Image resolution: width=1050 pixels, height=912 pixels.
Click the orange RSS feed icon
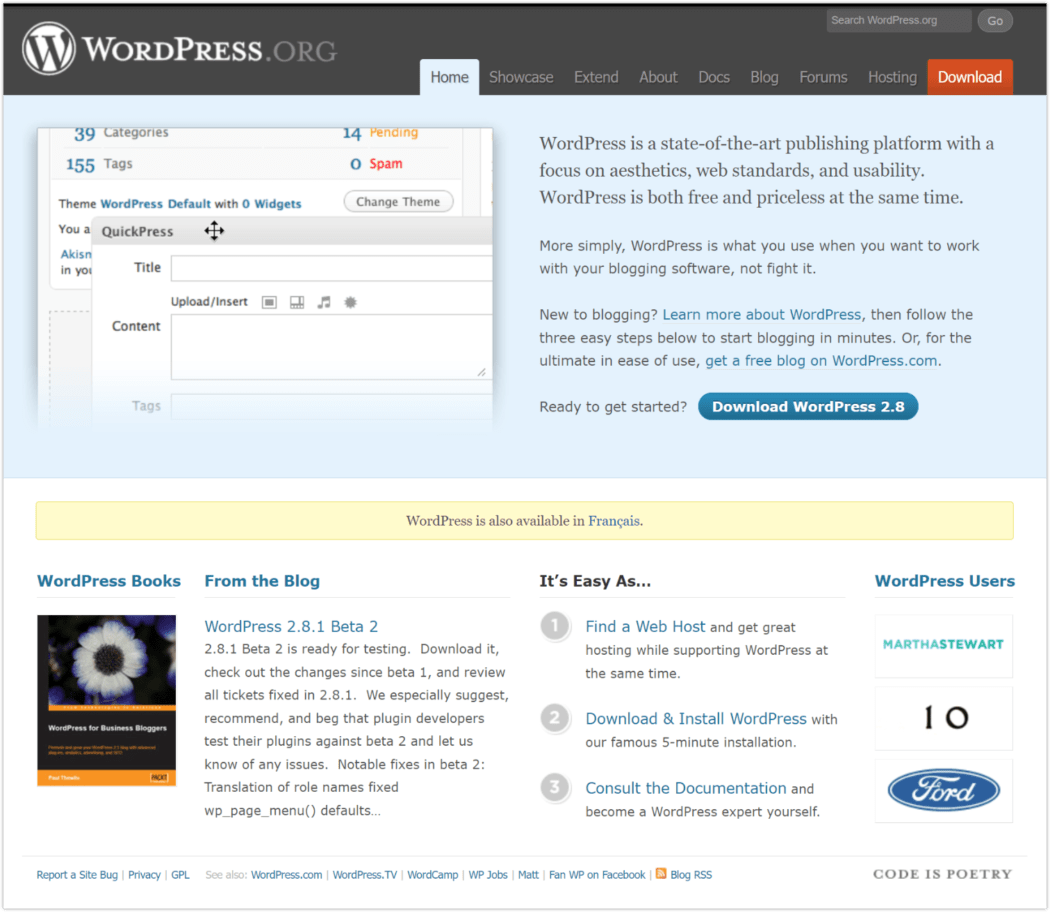click(x=661, y=874)
